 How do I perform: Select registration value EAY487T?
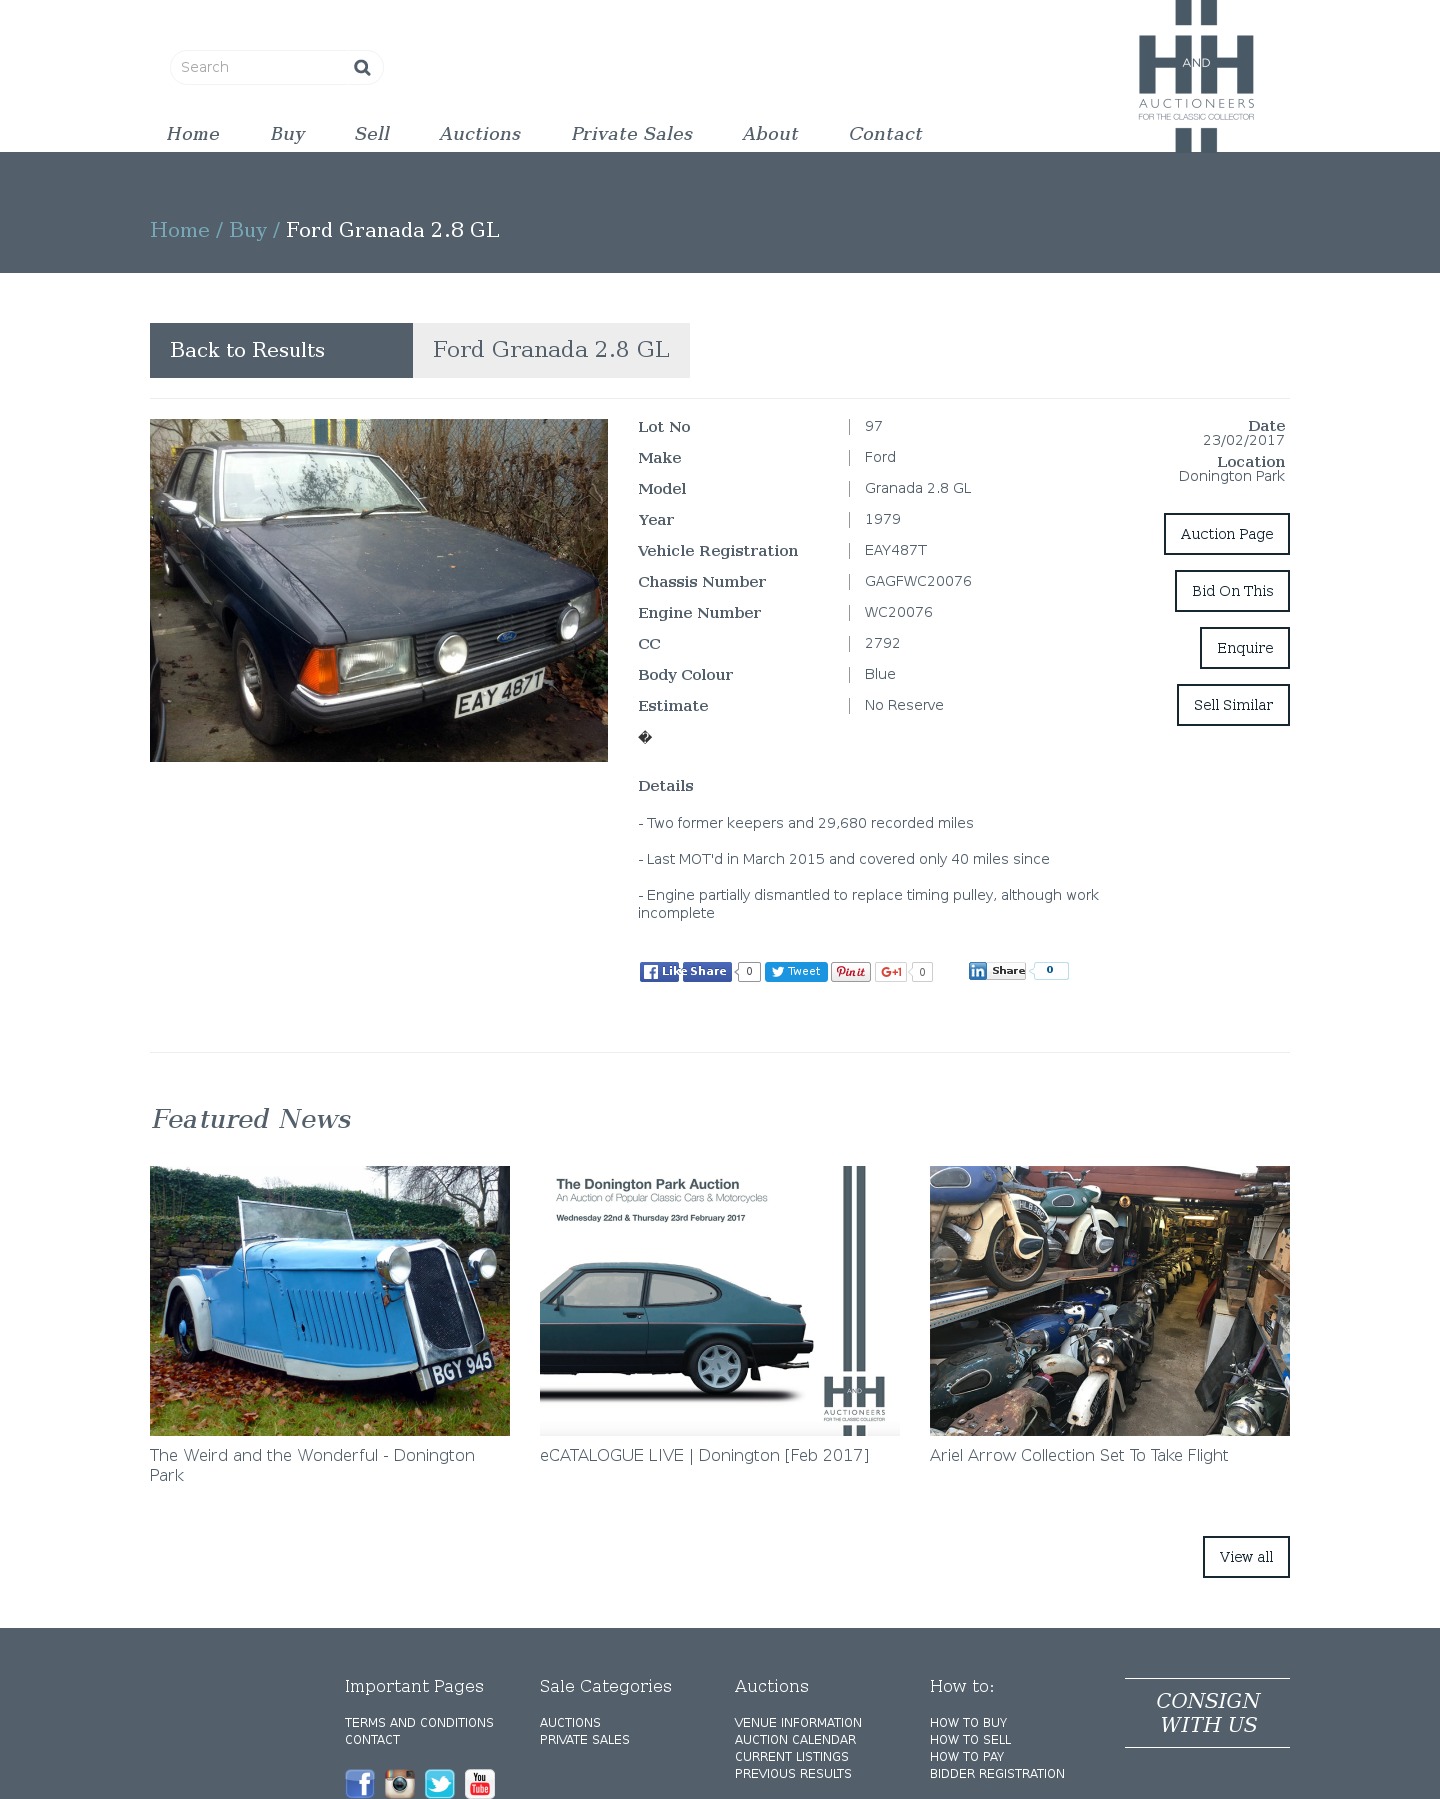[896, 550]
